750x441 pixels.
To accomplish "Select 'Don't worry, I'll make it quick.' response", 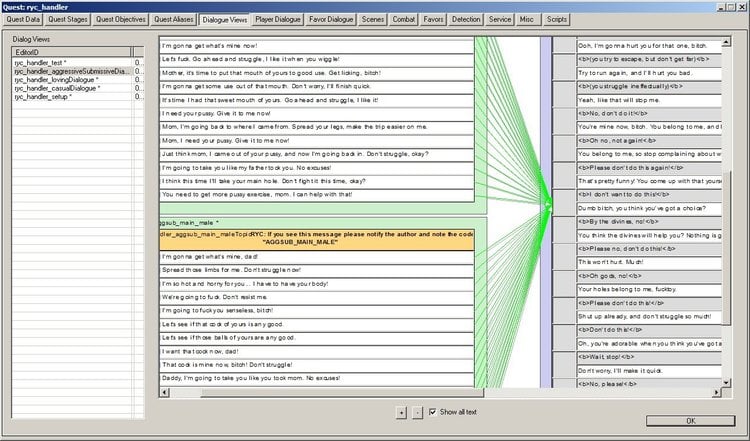I will click(x=649, y=371).
